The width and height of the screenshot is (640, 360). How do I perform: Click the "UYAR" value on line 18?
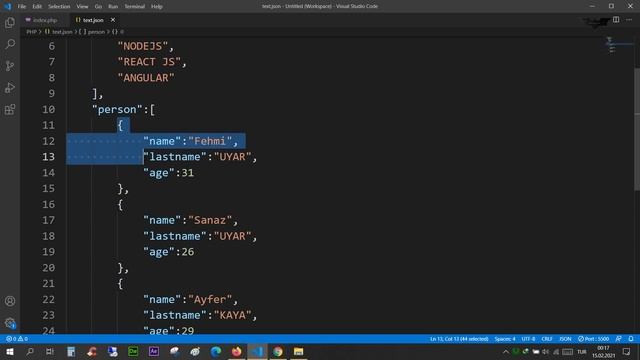pyautogui.click(x=233, y=236)
